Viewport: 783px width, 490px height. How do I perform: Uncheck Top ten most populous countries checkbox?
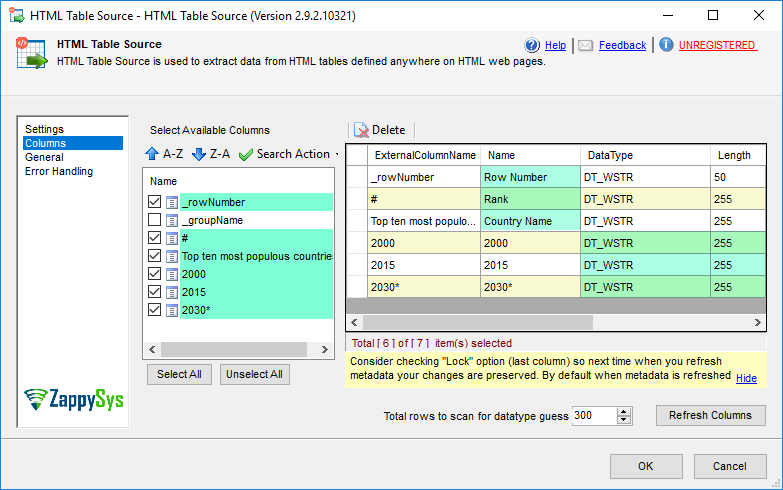154,256
